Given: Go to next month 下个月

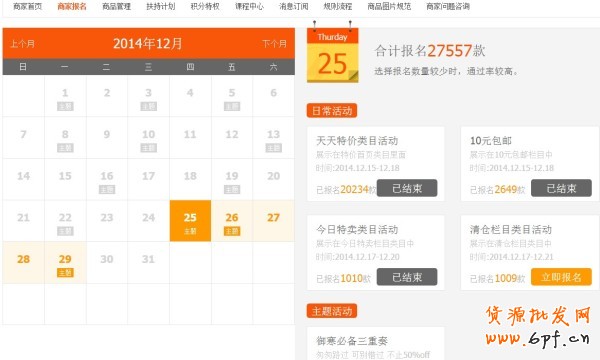Looking at the screenshot, I should pos(274,44).
